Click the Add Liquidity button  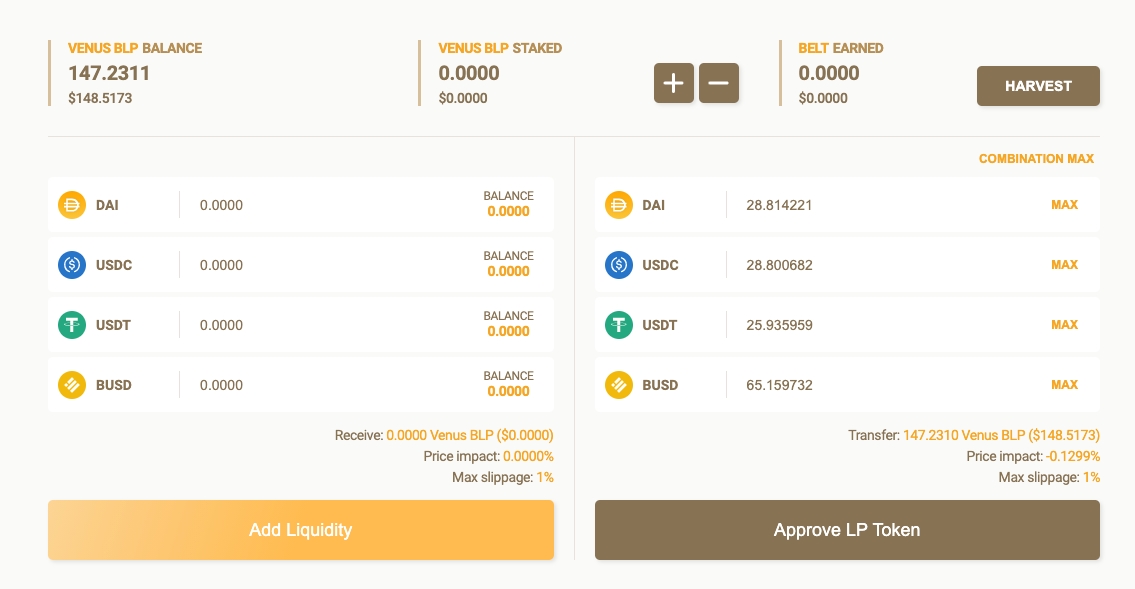(300, 530)
